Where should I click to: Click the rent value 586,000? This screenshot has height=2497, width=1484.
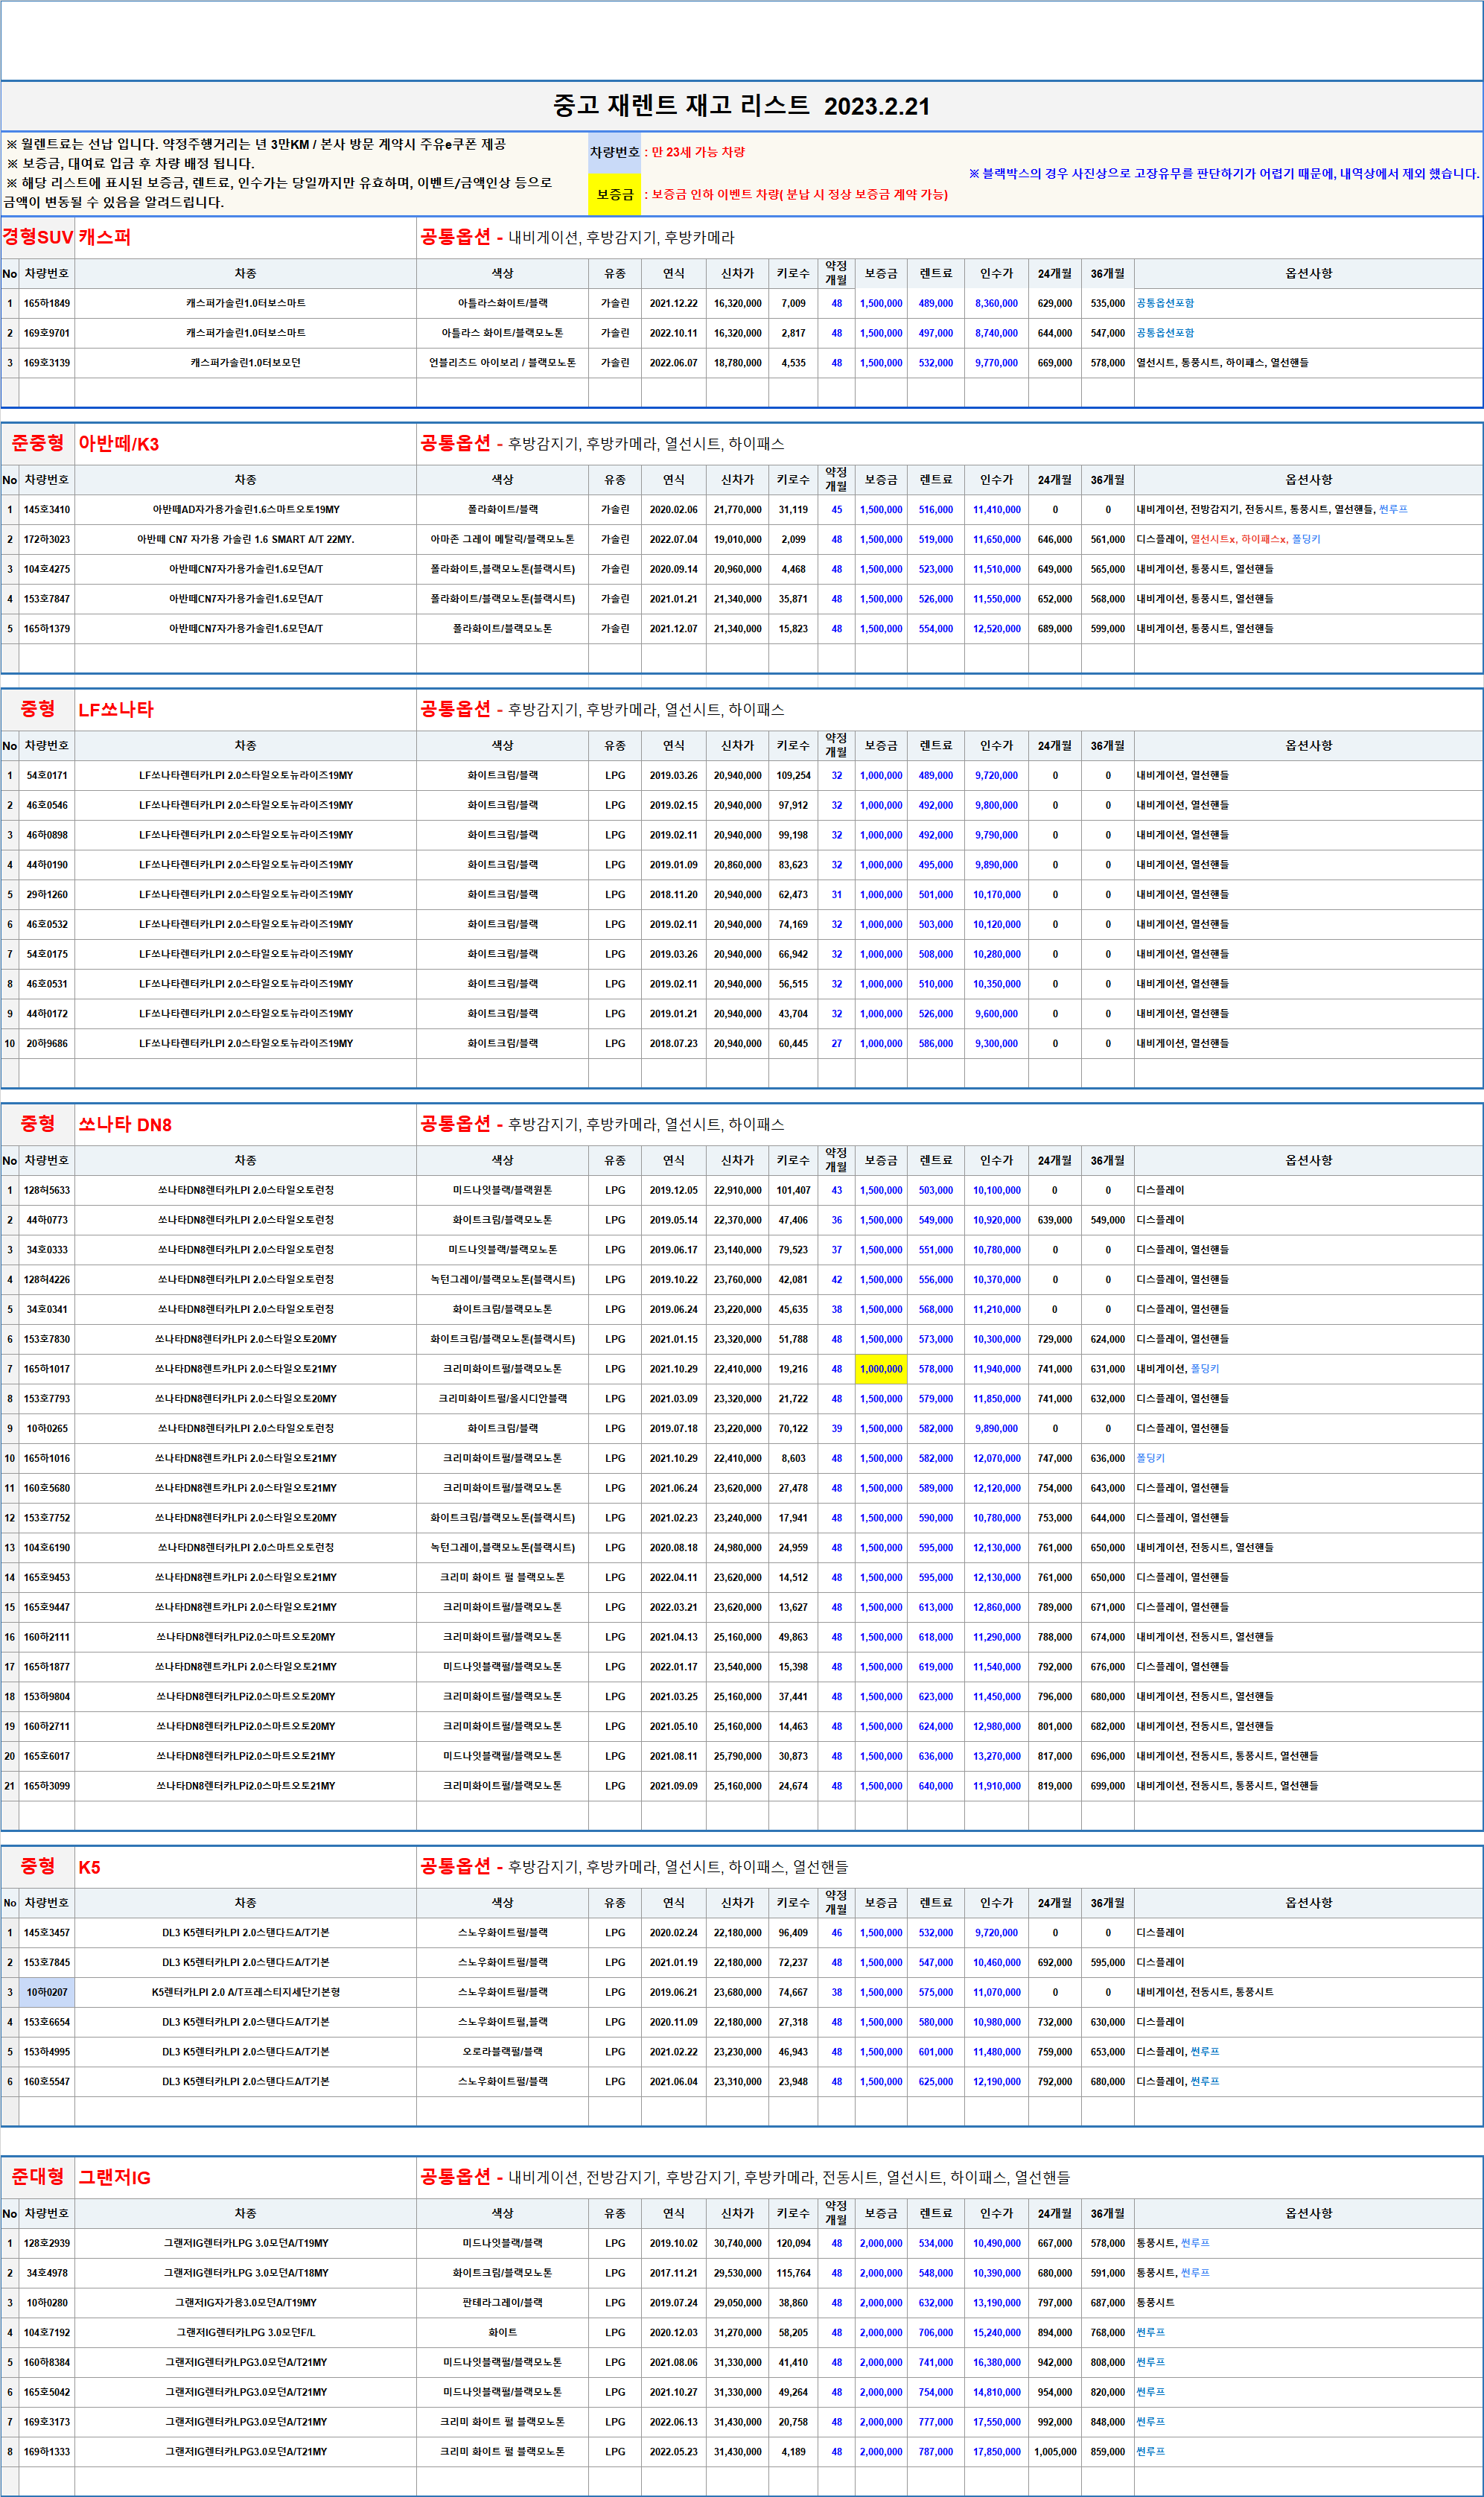(x=936, y=1043)
